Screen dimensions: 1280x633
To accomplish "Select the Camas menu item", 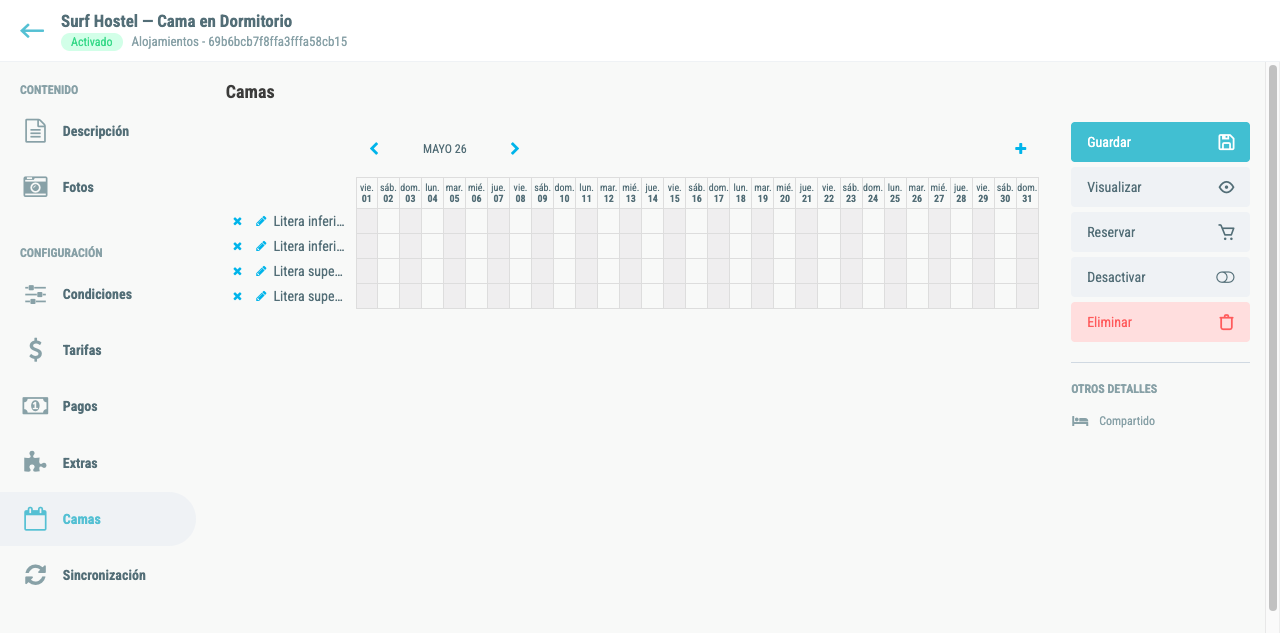I will (x=98, y=519).
